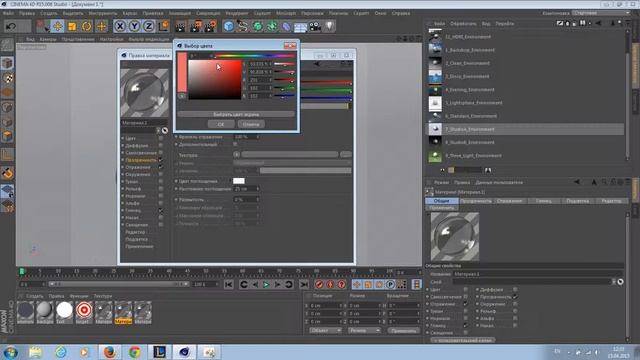Viewport: 640px width, 360px height.
Task: Open the Объект dropdown in Coordinates Manager
Action: [325, 330]
